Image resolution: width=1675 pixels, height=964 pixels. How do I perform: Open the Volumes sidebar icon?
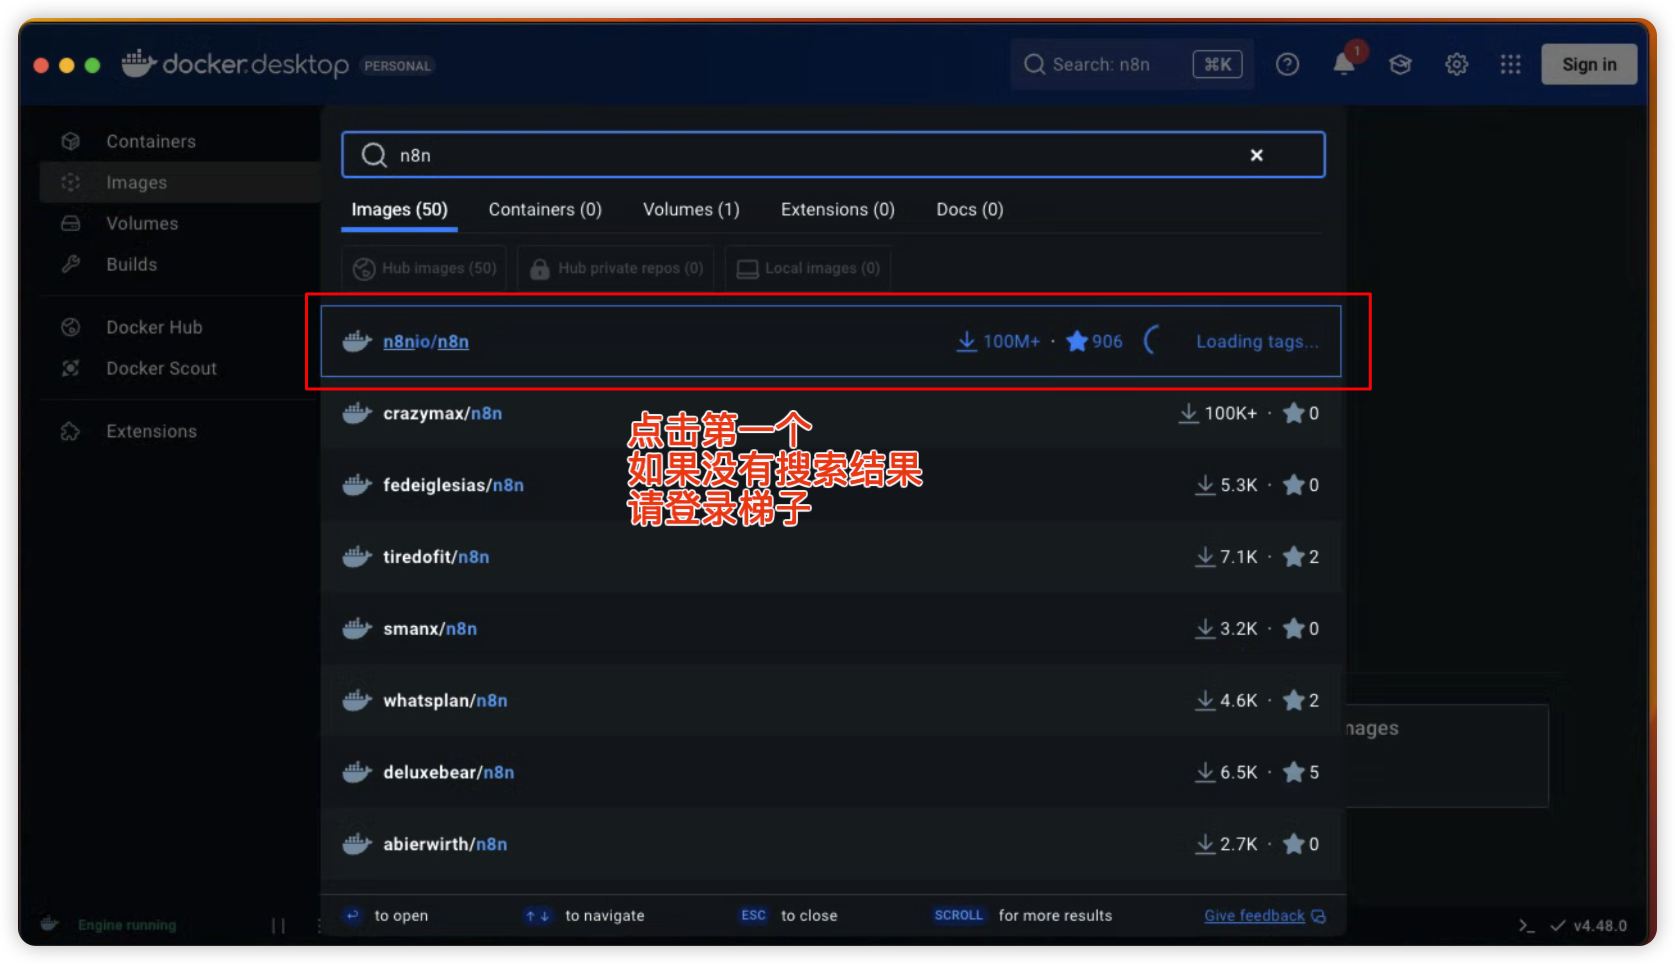click(x=70, y=223)
